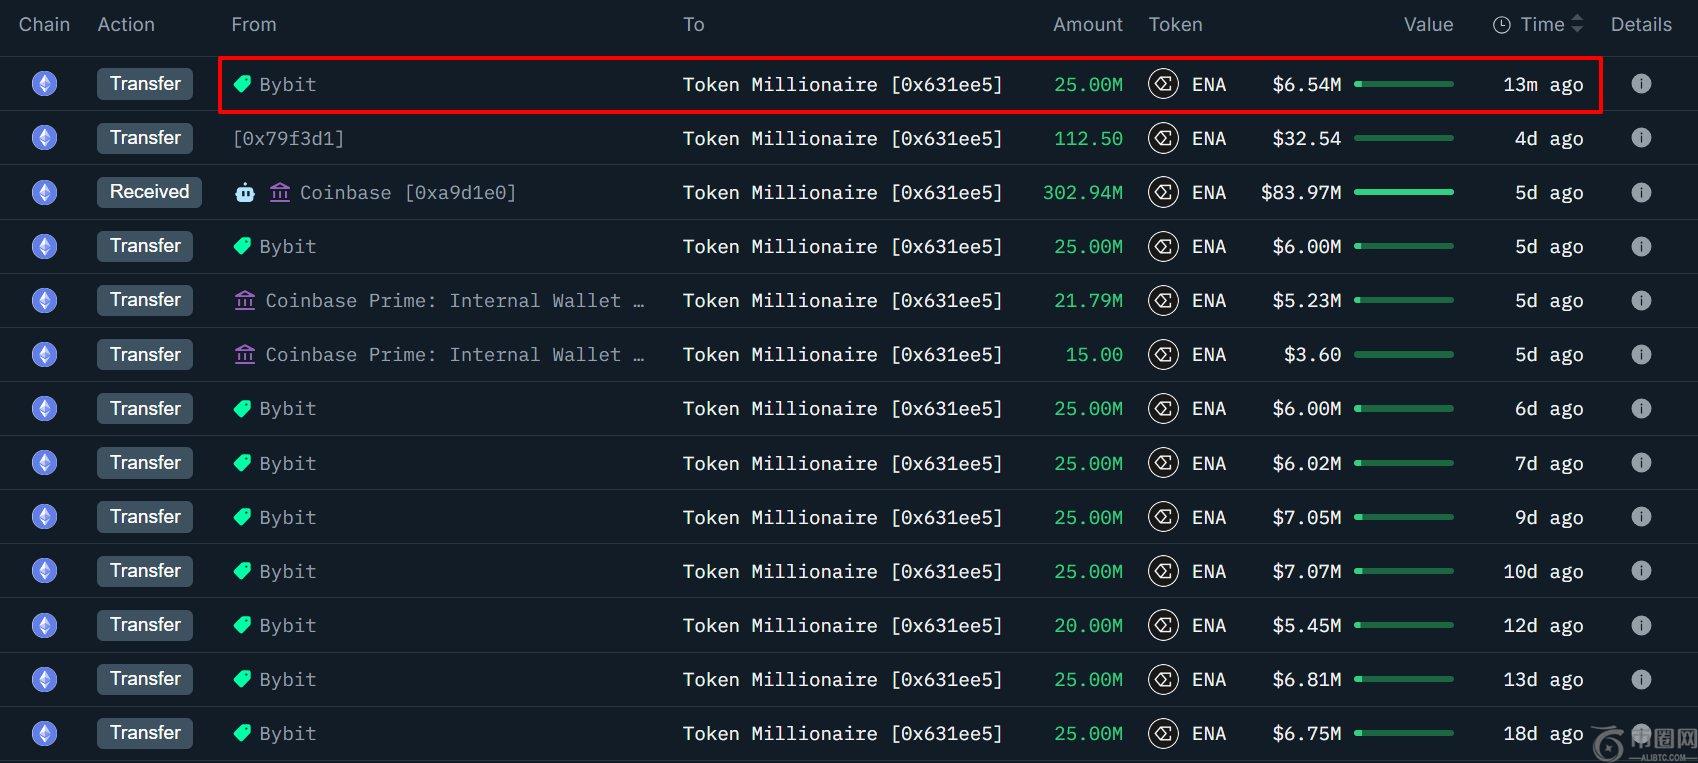Click value bar of the $83.97M transaction
Screen dimensions: 1698x763
pos(1403,192)
